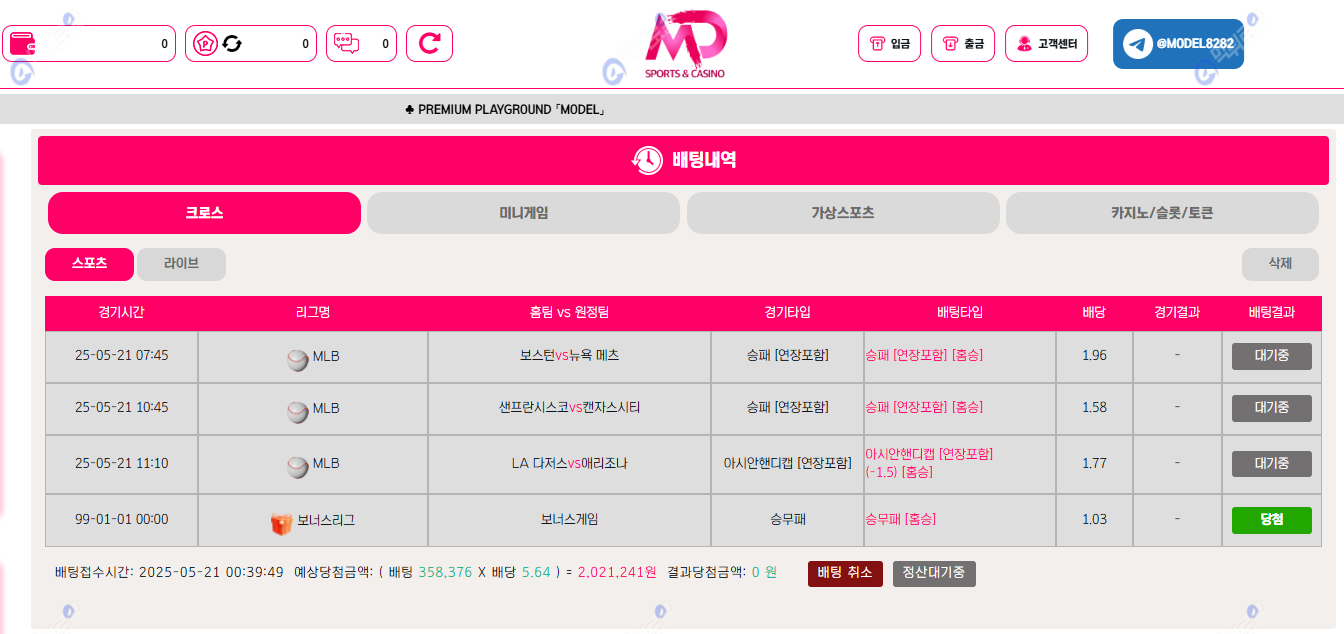1344x634 pixels.
Task: Open the 출금 withdrawal page
Action: (962, 44)
